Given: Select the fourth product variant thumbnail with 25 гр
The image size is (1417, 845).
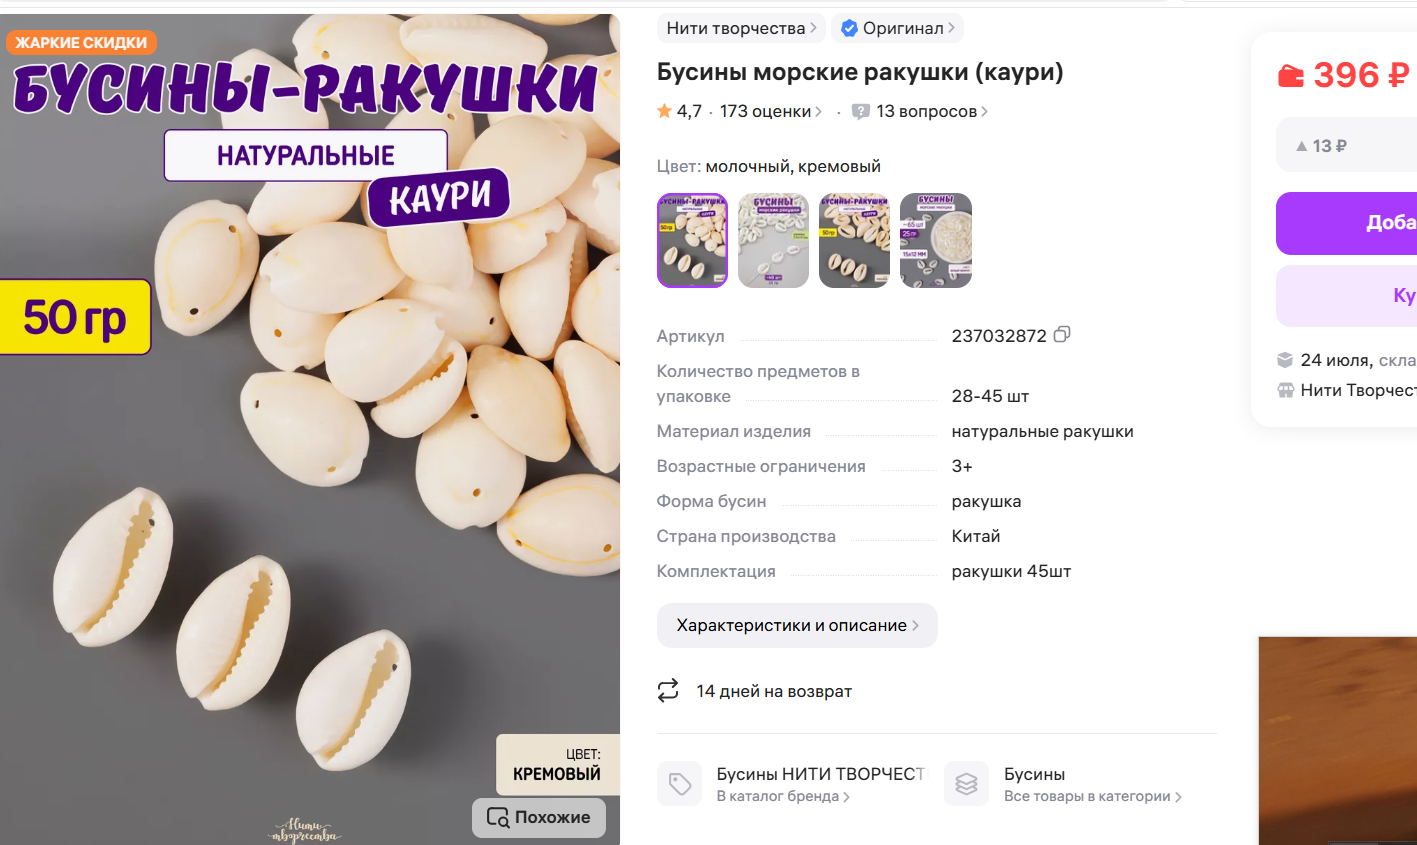Looking at the screenshot, I should tap(935, 240).
